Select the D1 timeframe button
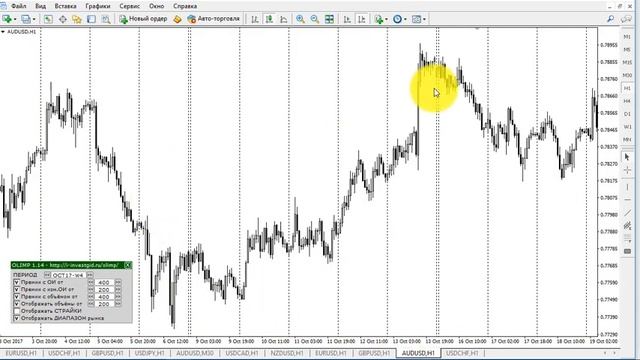Viewport: 640px width, 360px height. pos(627,114)
